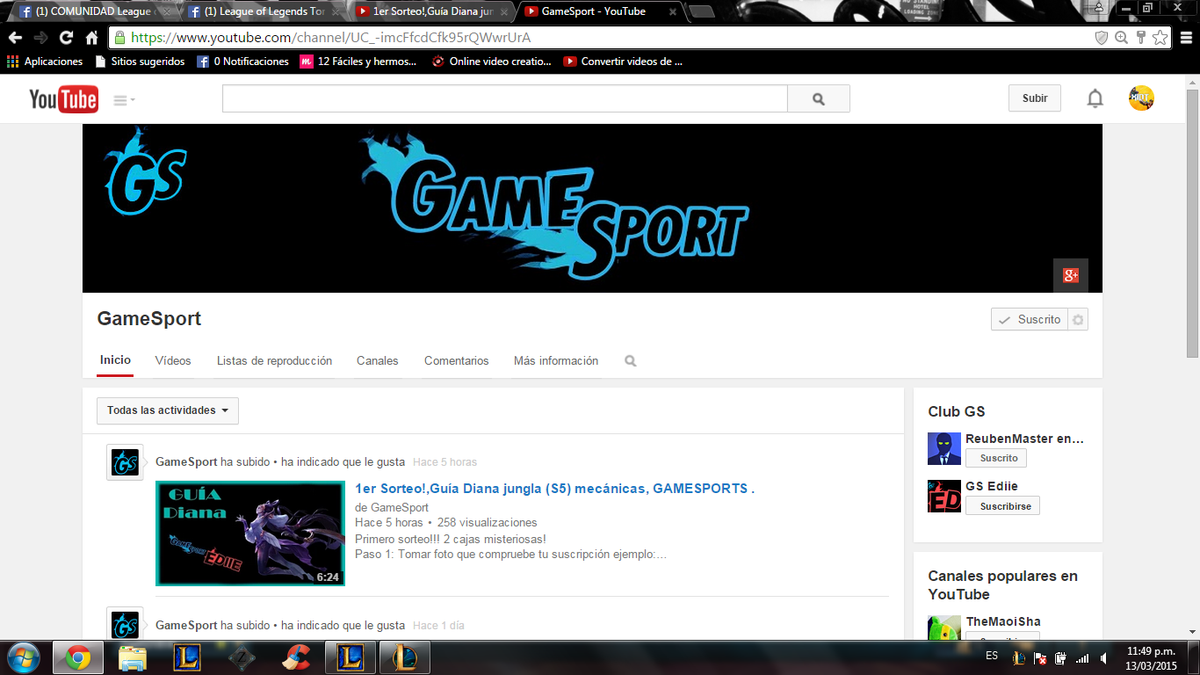Open the Chrome menu button
The width and height of the screenshot is (1200, 675).
click(1185, 38)
